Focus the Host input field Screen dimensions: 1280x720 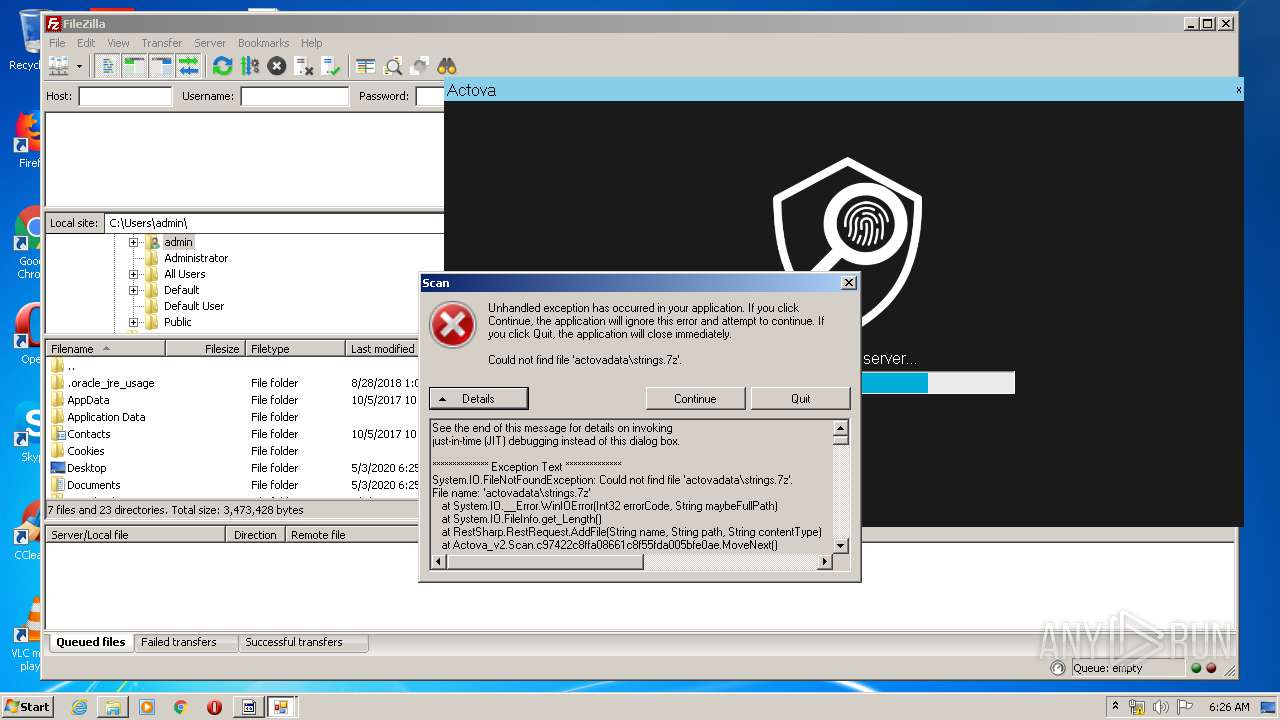[x=125, y=96]
